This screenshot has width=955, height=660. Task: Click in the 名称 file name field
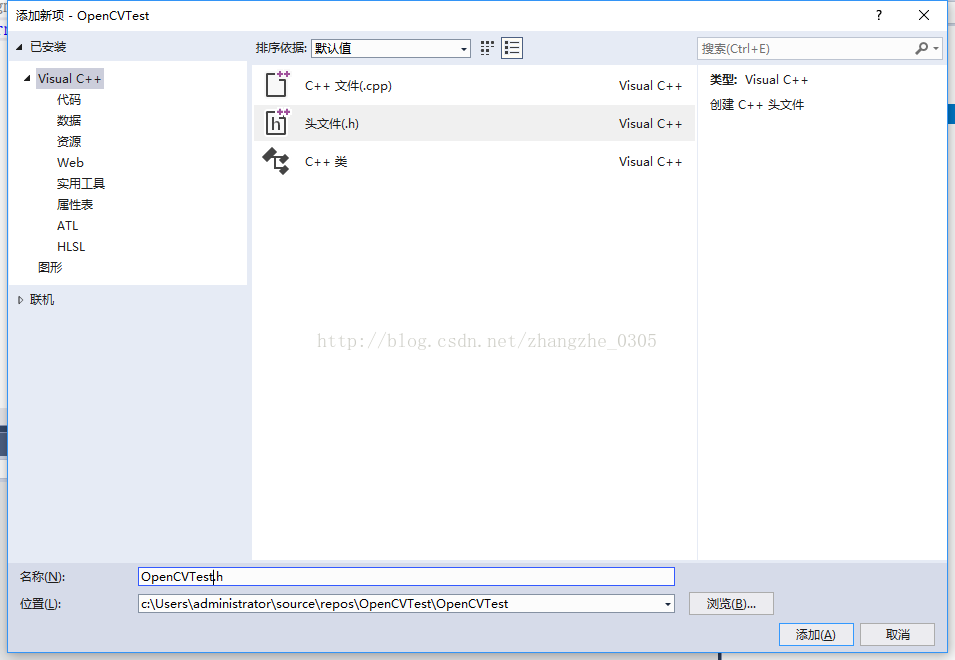click(406, 577)
